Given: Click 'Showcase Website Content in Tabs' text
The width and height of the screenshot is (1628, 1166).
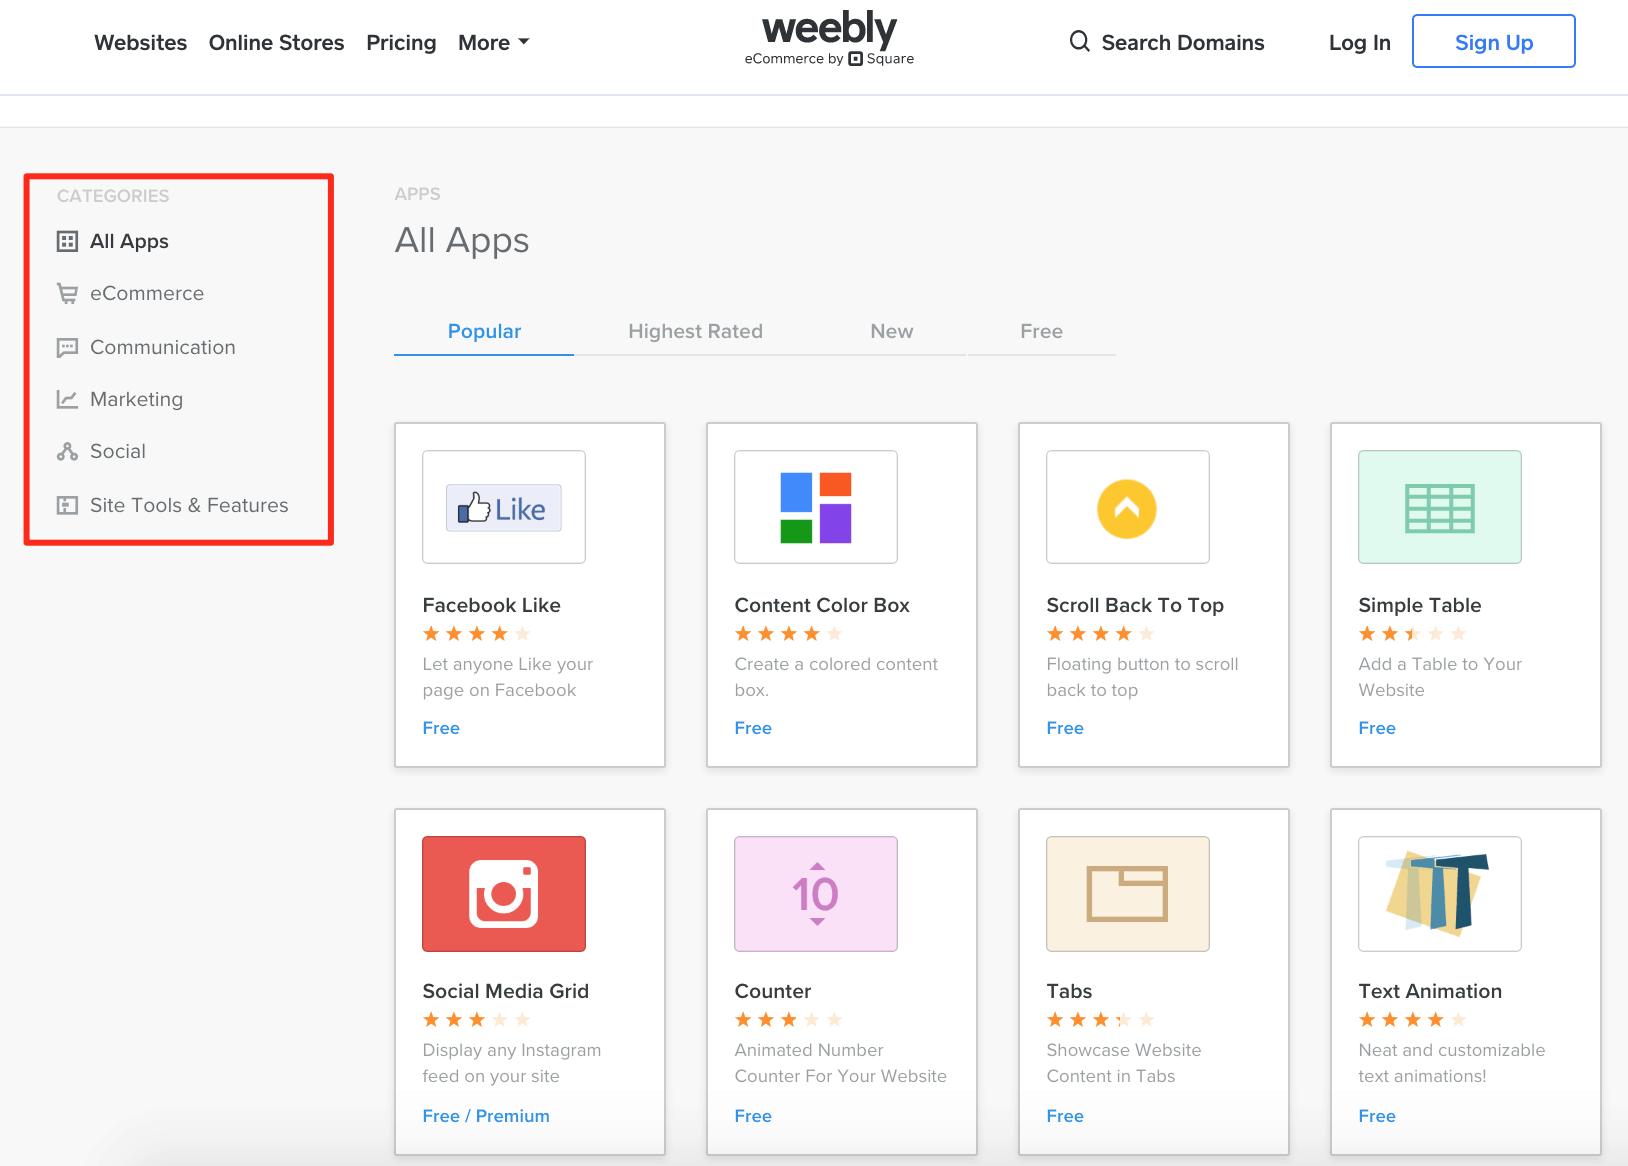Looking at the screenshot, I should click(1124, 1063).
